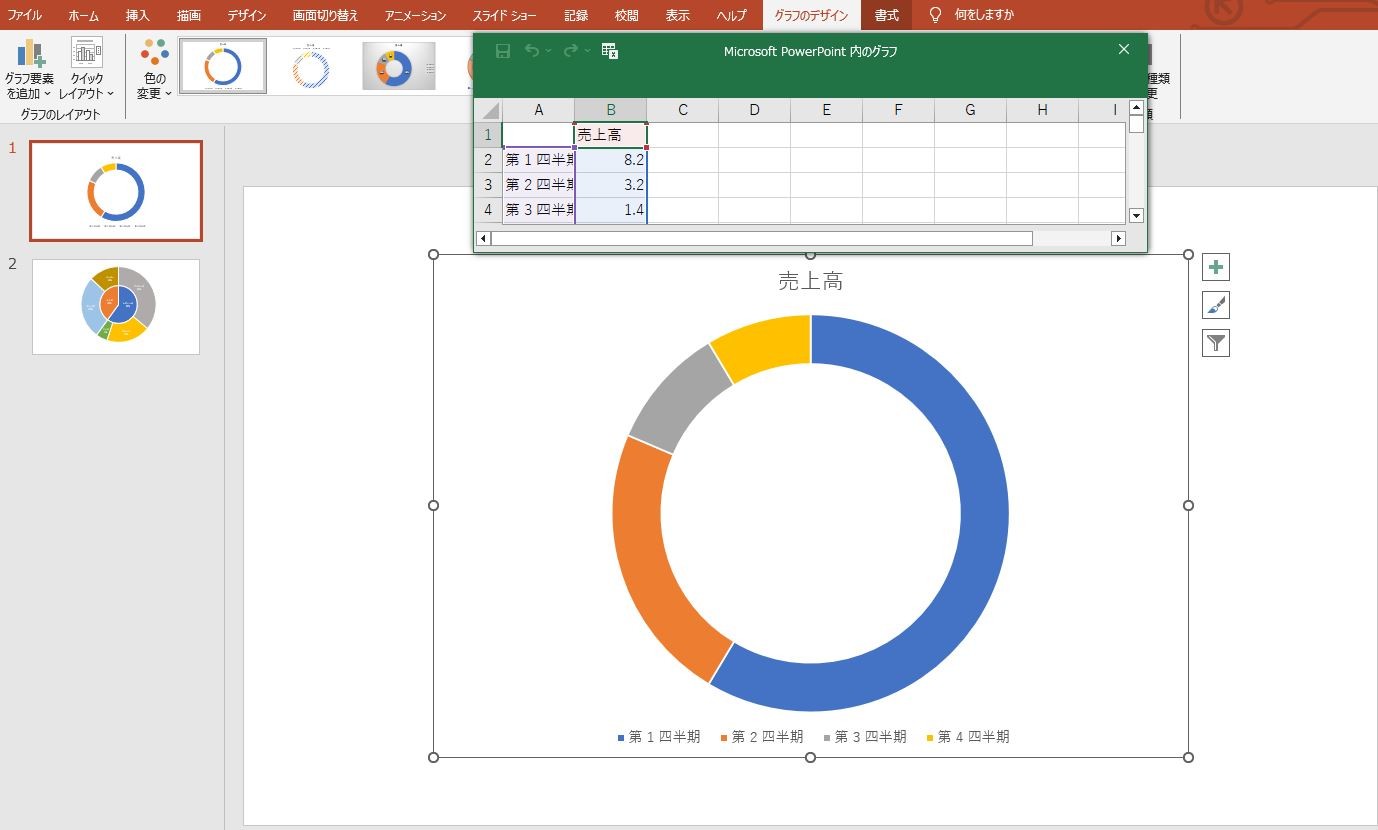Switch to the ホーム tab

pyautogui.click(x=84, y=15)
